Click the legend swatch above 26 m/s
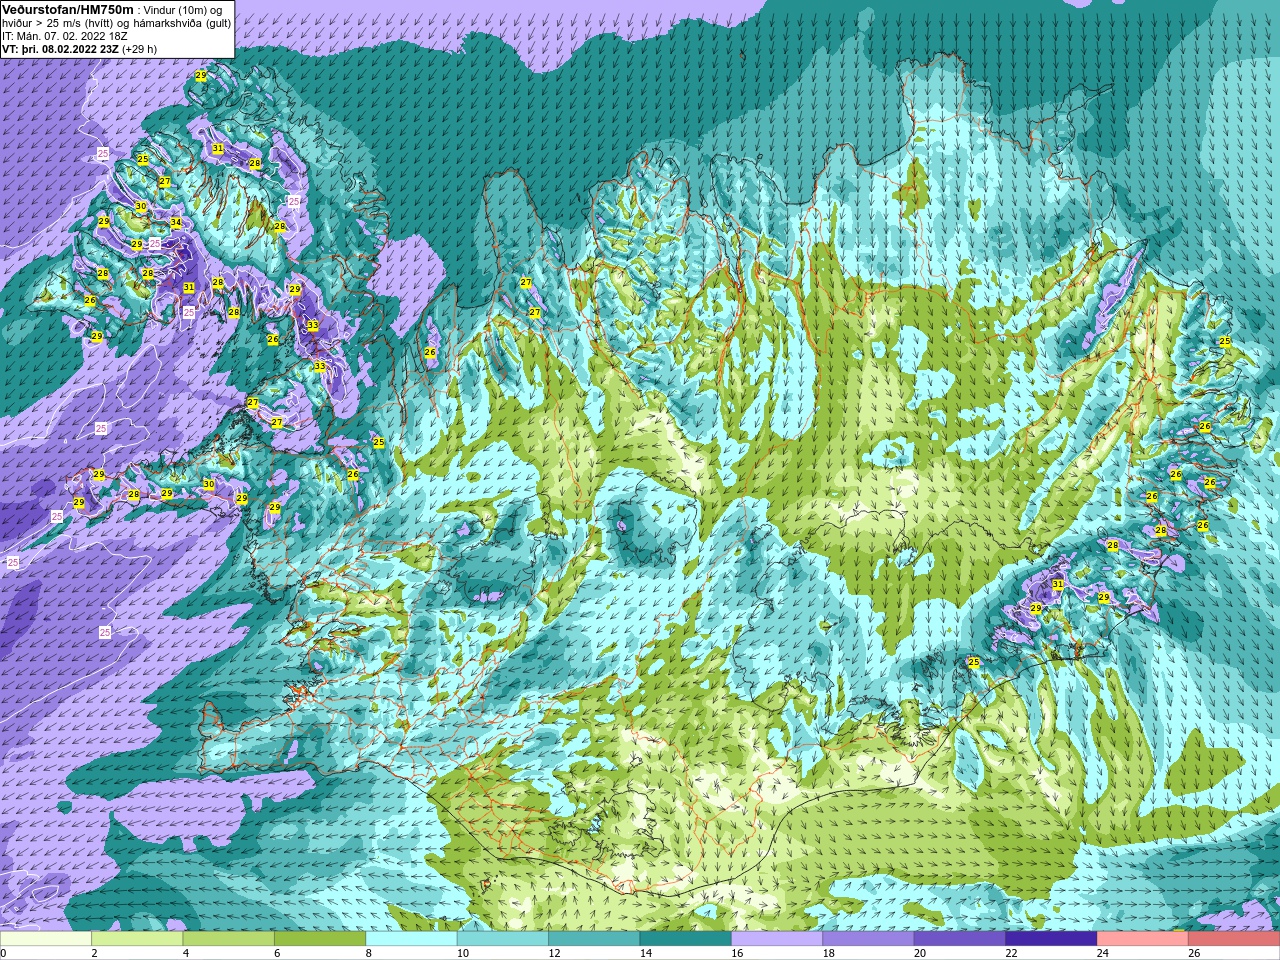The height and width of the screenshot is (960, 1280). pos(1234,939)
